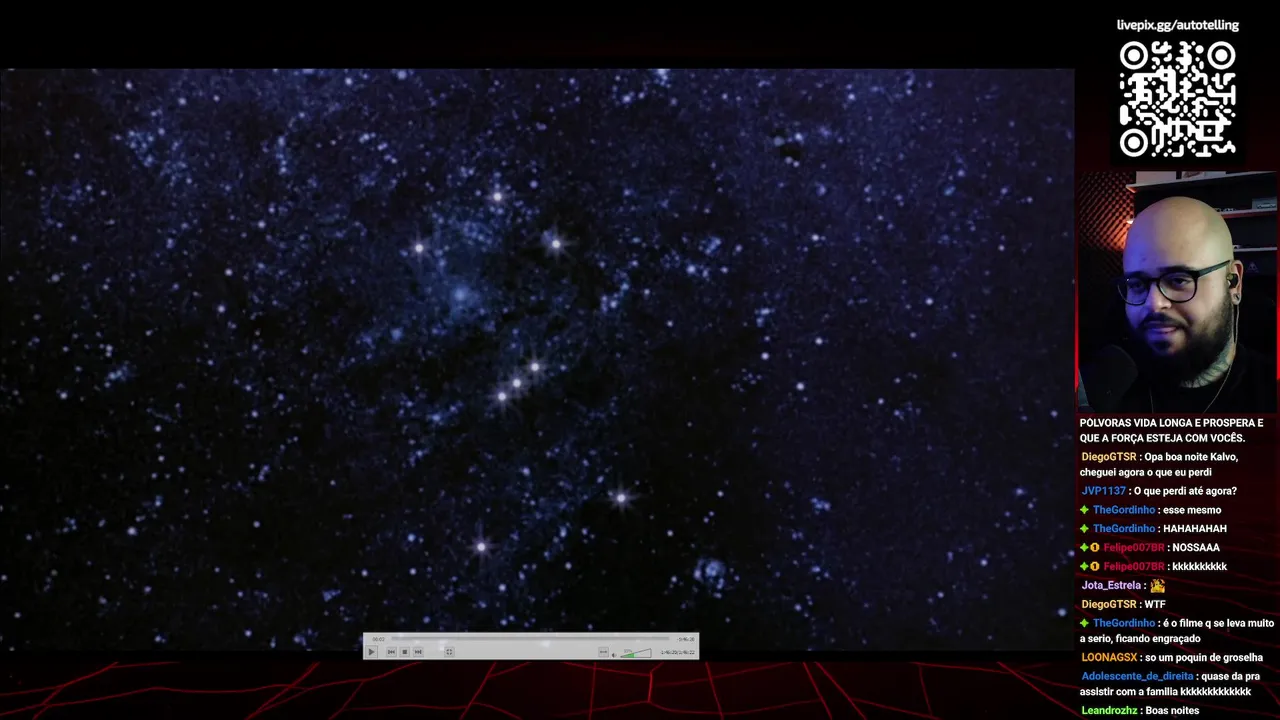Click TheGordinho name beside 'HAHAHAHAH'
This screenshot has height=720, width=1280.
tap(1124, 529)
